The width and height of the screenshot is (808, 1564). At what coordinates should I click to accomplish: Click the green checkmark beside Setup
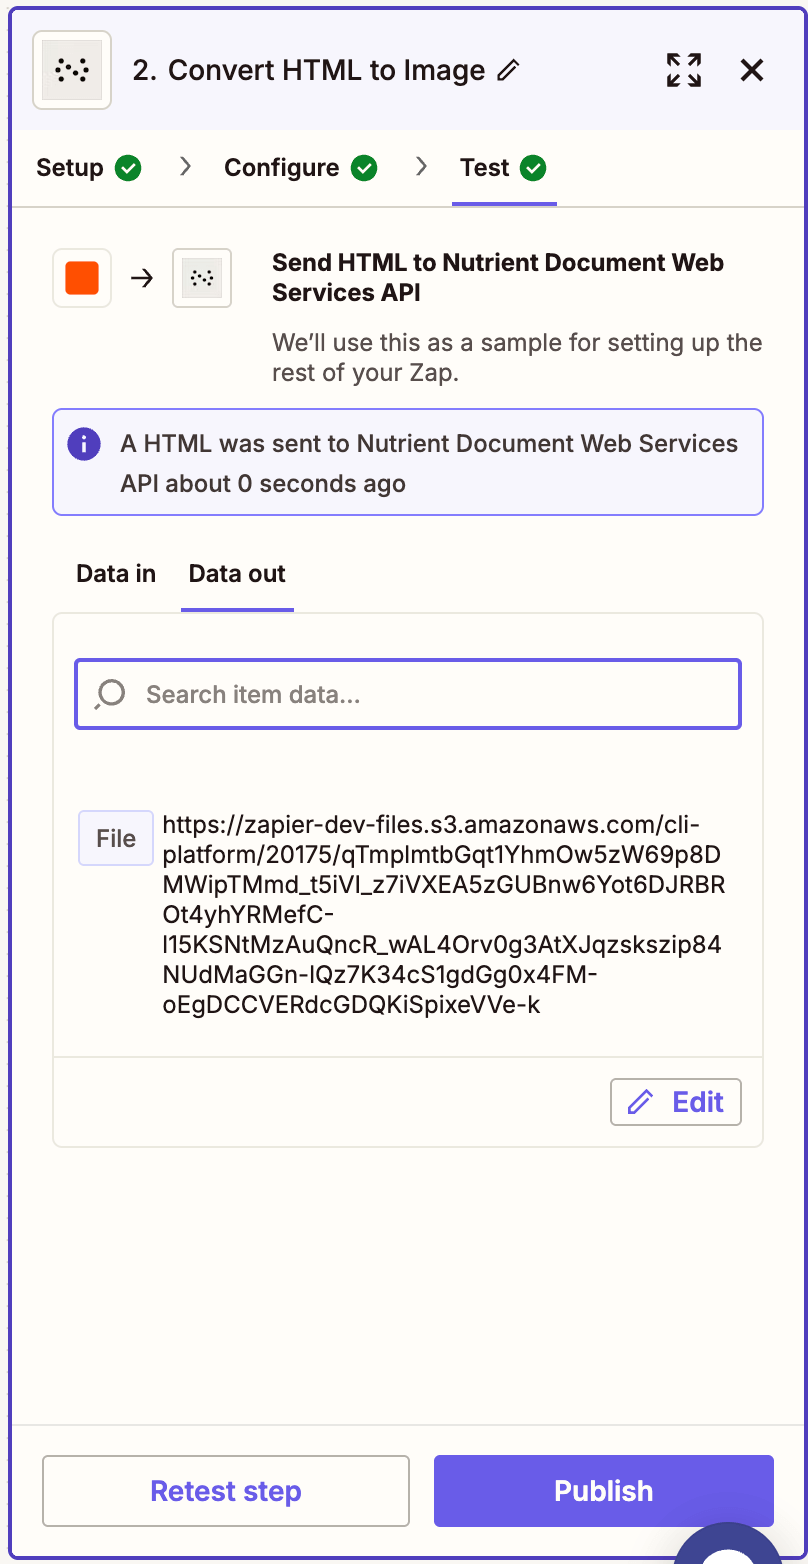(129, 168)
